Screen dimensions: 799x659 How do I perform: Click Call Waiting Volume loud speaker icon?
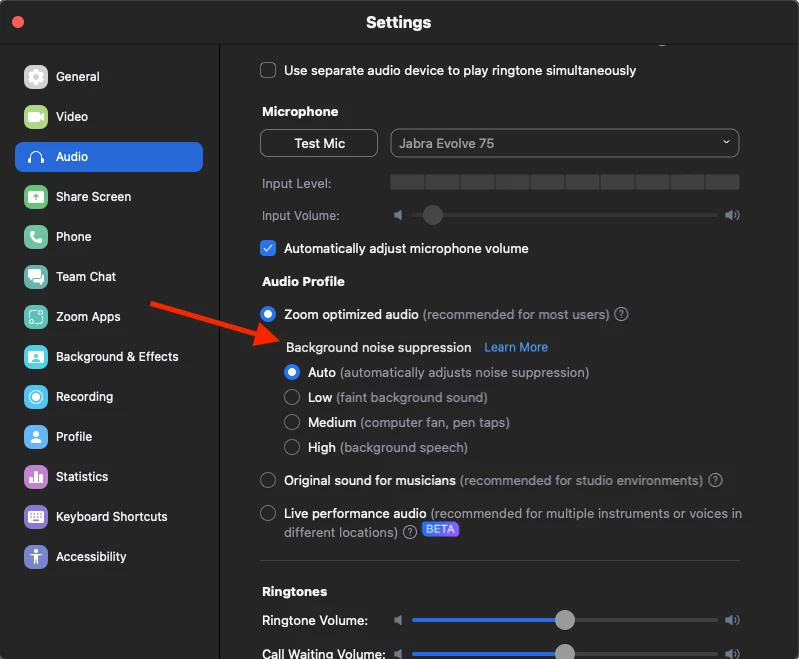pos(732,653)
